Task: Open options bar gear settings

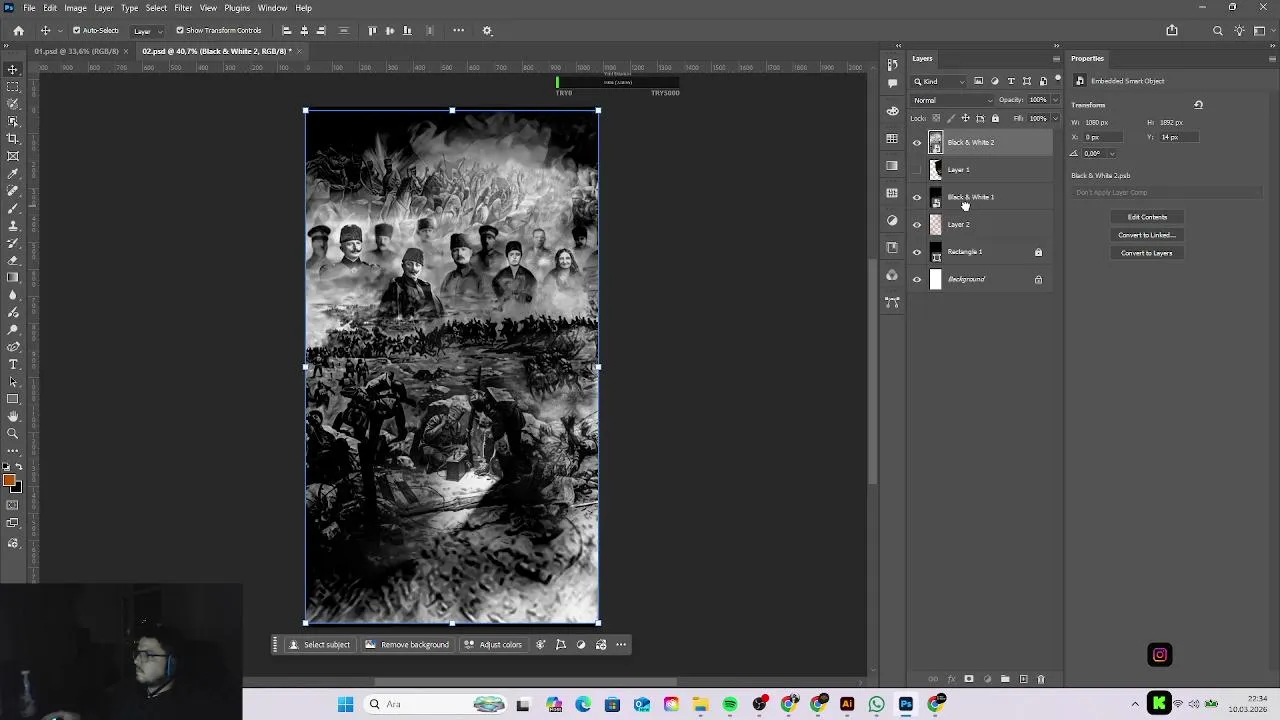Action: [x=487, y=30]
